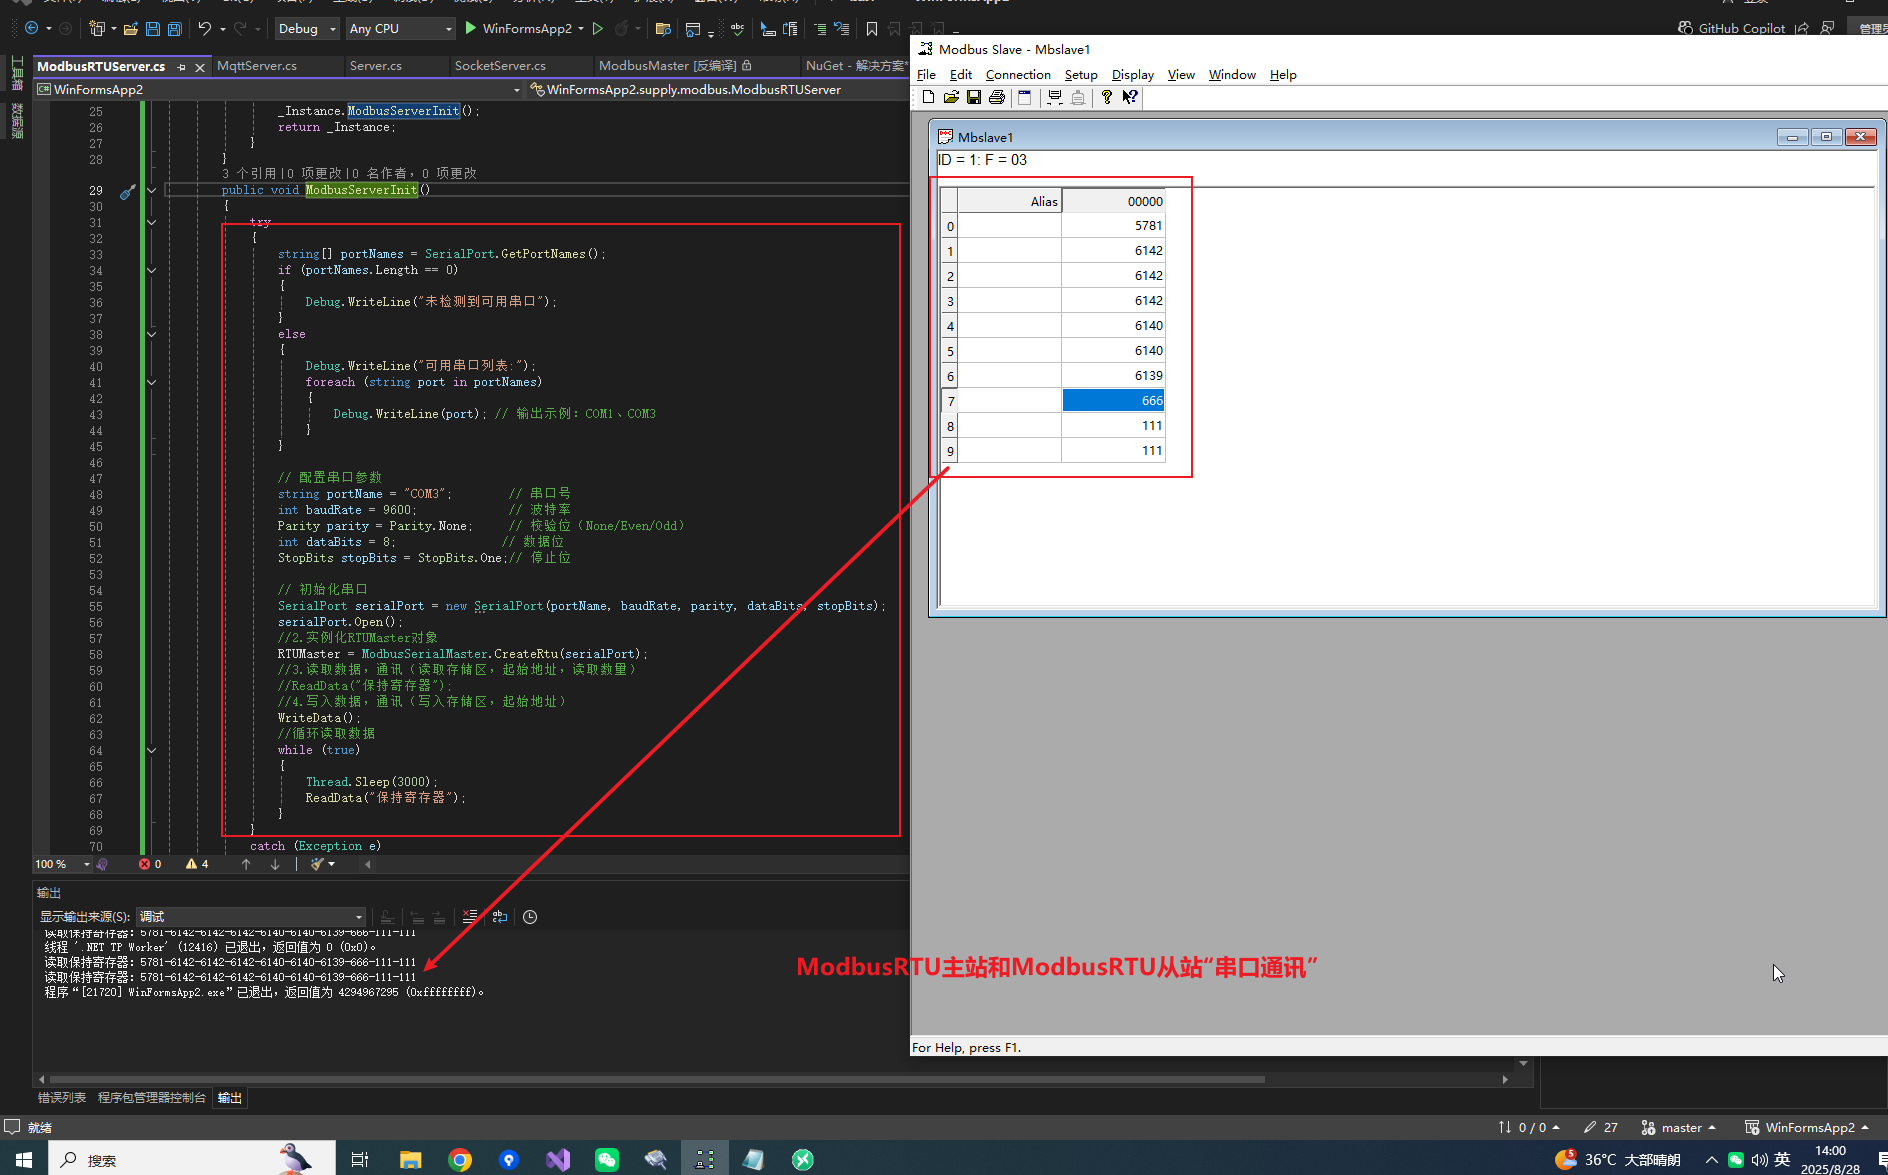Open Google Chrome from the taskbar
Viewport: 1888px width, 1175px height.
[x=460, y=1160]
